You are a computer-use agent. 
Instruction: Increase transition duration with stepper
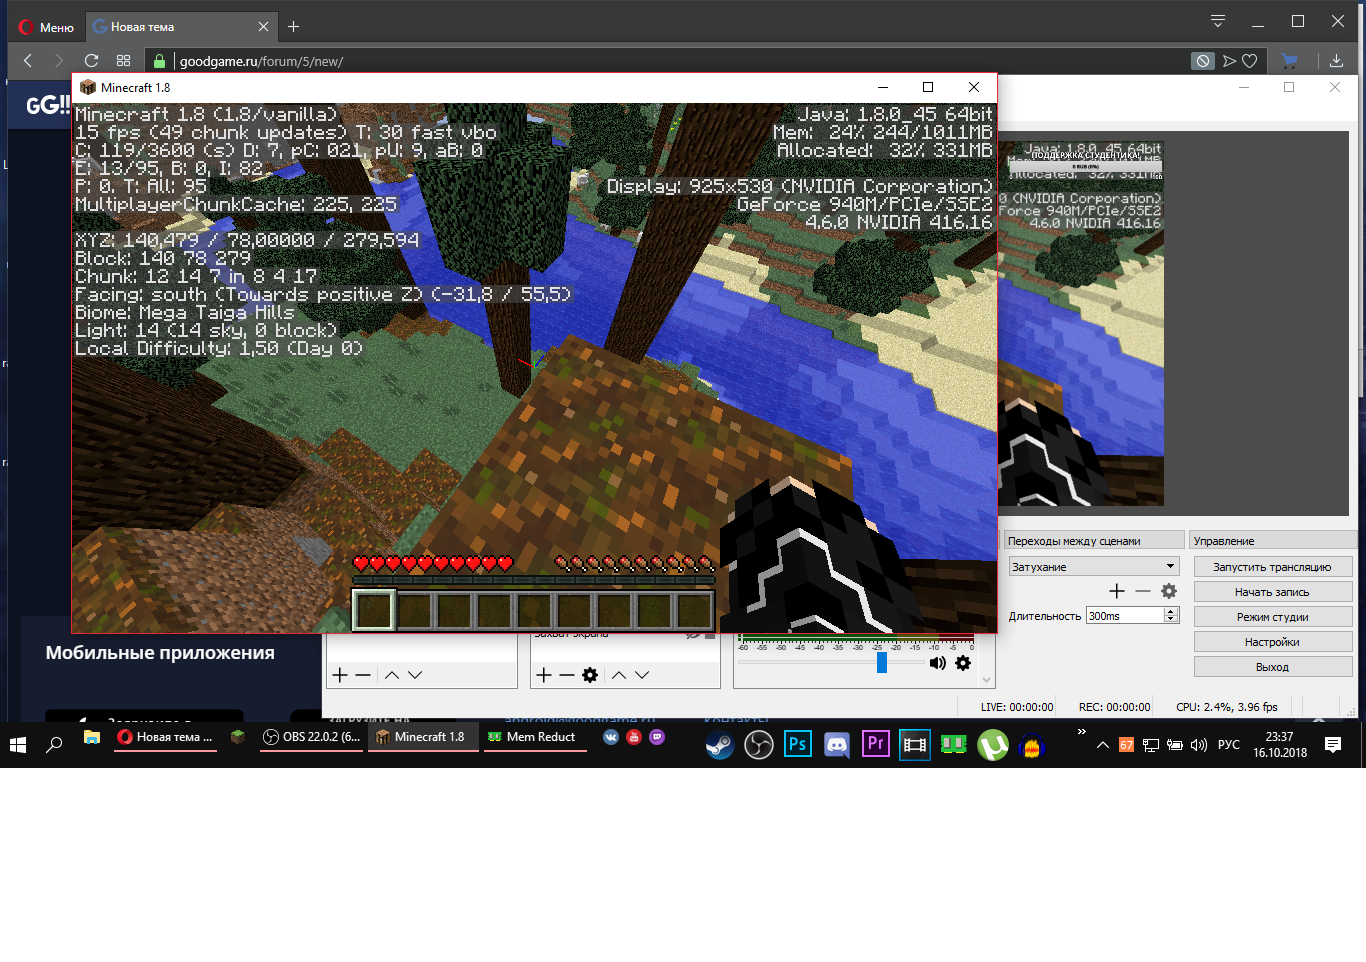(x=1171, y=612)
